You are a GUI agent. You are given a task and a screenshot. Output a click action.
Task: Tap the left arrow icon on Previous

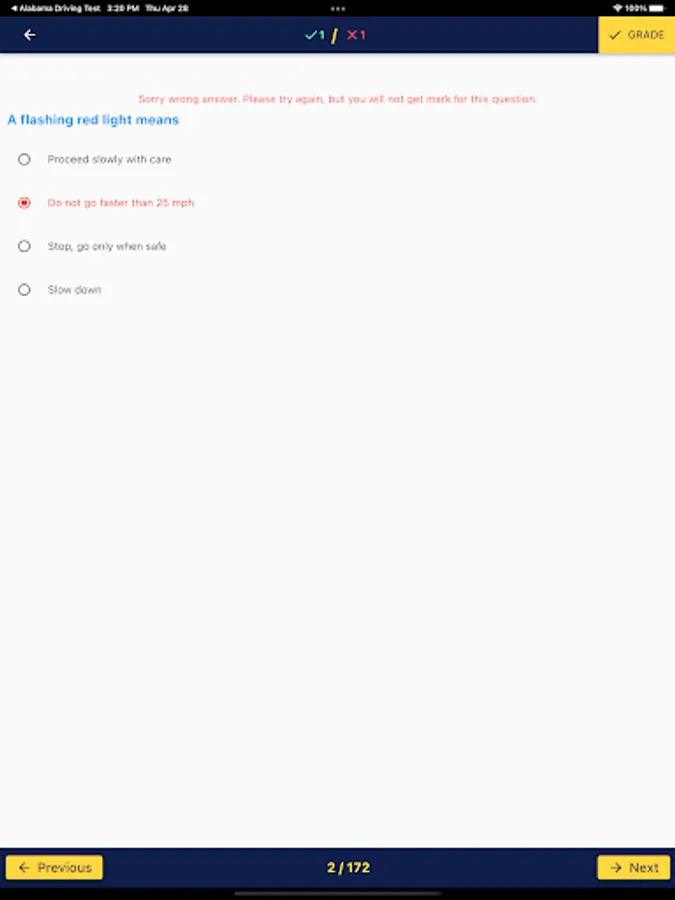[x=24, y=867]
